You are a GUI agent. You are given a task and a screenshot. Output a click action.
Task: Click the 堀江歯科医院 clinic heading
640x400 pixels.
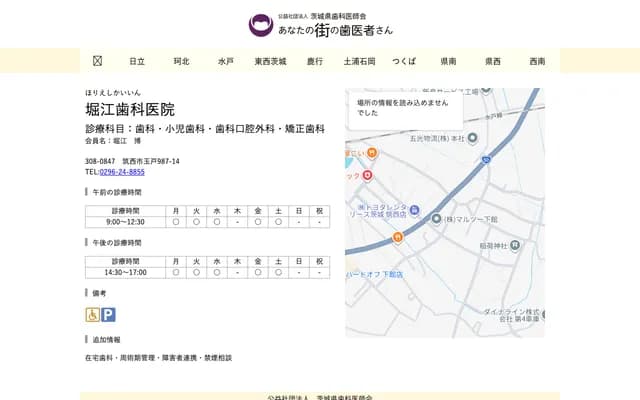pos(130,109)
